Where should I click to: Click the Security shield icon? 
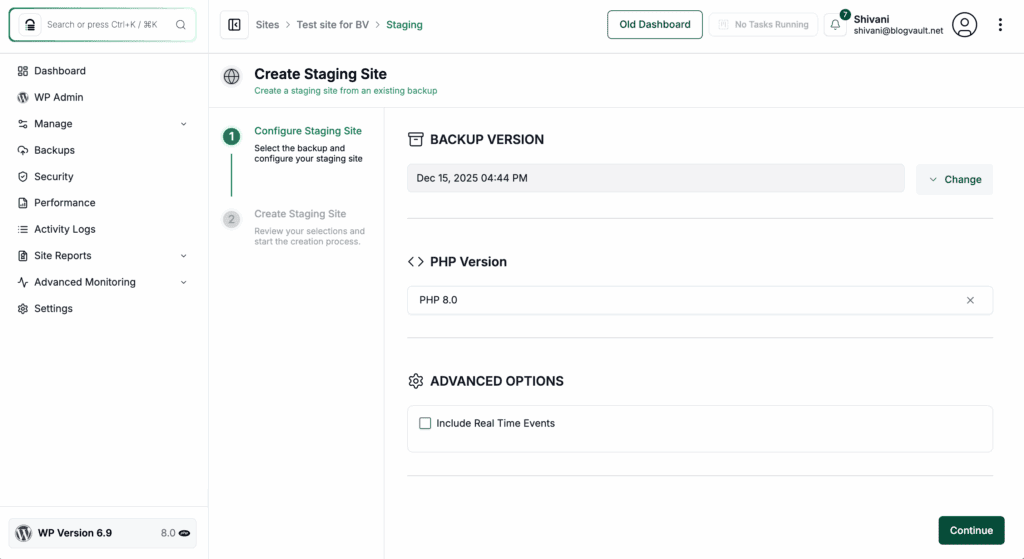pyautogui.click(x=23, y=177)
